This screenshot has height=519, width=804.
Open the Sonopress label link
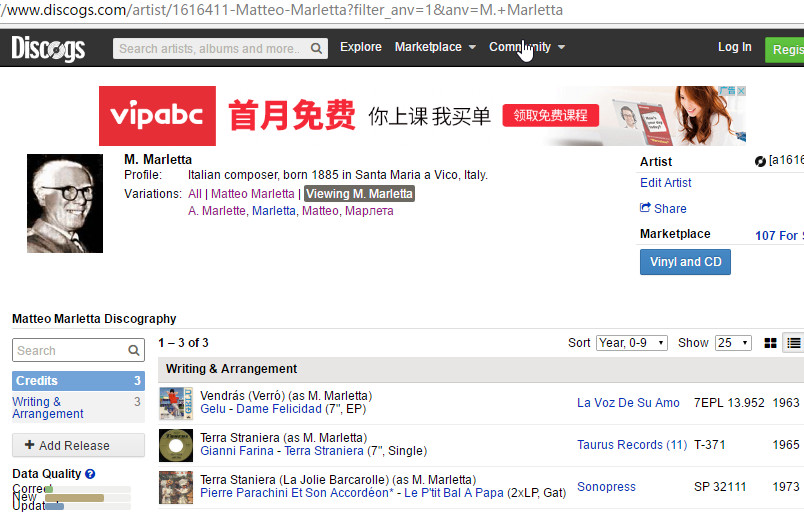click(x=606, y=487)
